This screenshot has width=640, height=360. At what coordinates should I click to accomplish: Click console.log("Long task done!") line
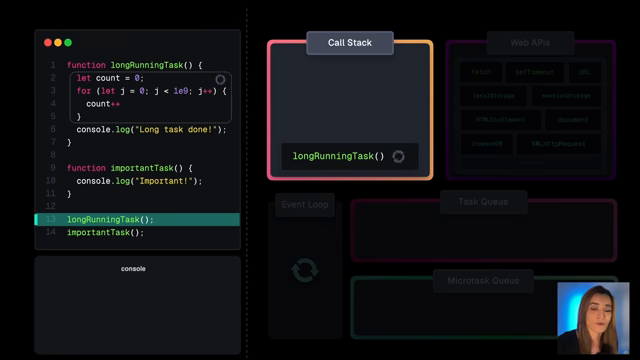(151, 130)
